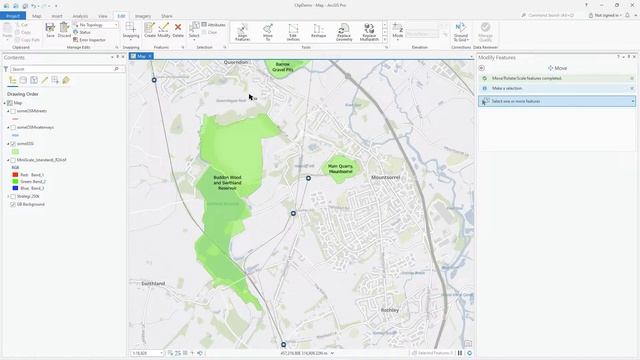Toggle visibility of someSSSI layer
Image resolution: width=640 pixels, height=360 pixels.
13,144
